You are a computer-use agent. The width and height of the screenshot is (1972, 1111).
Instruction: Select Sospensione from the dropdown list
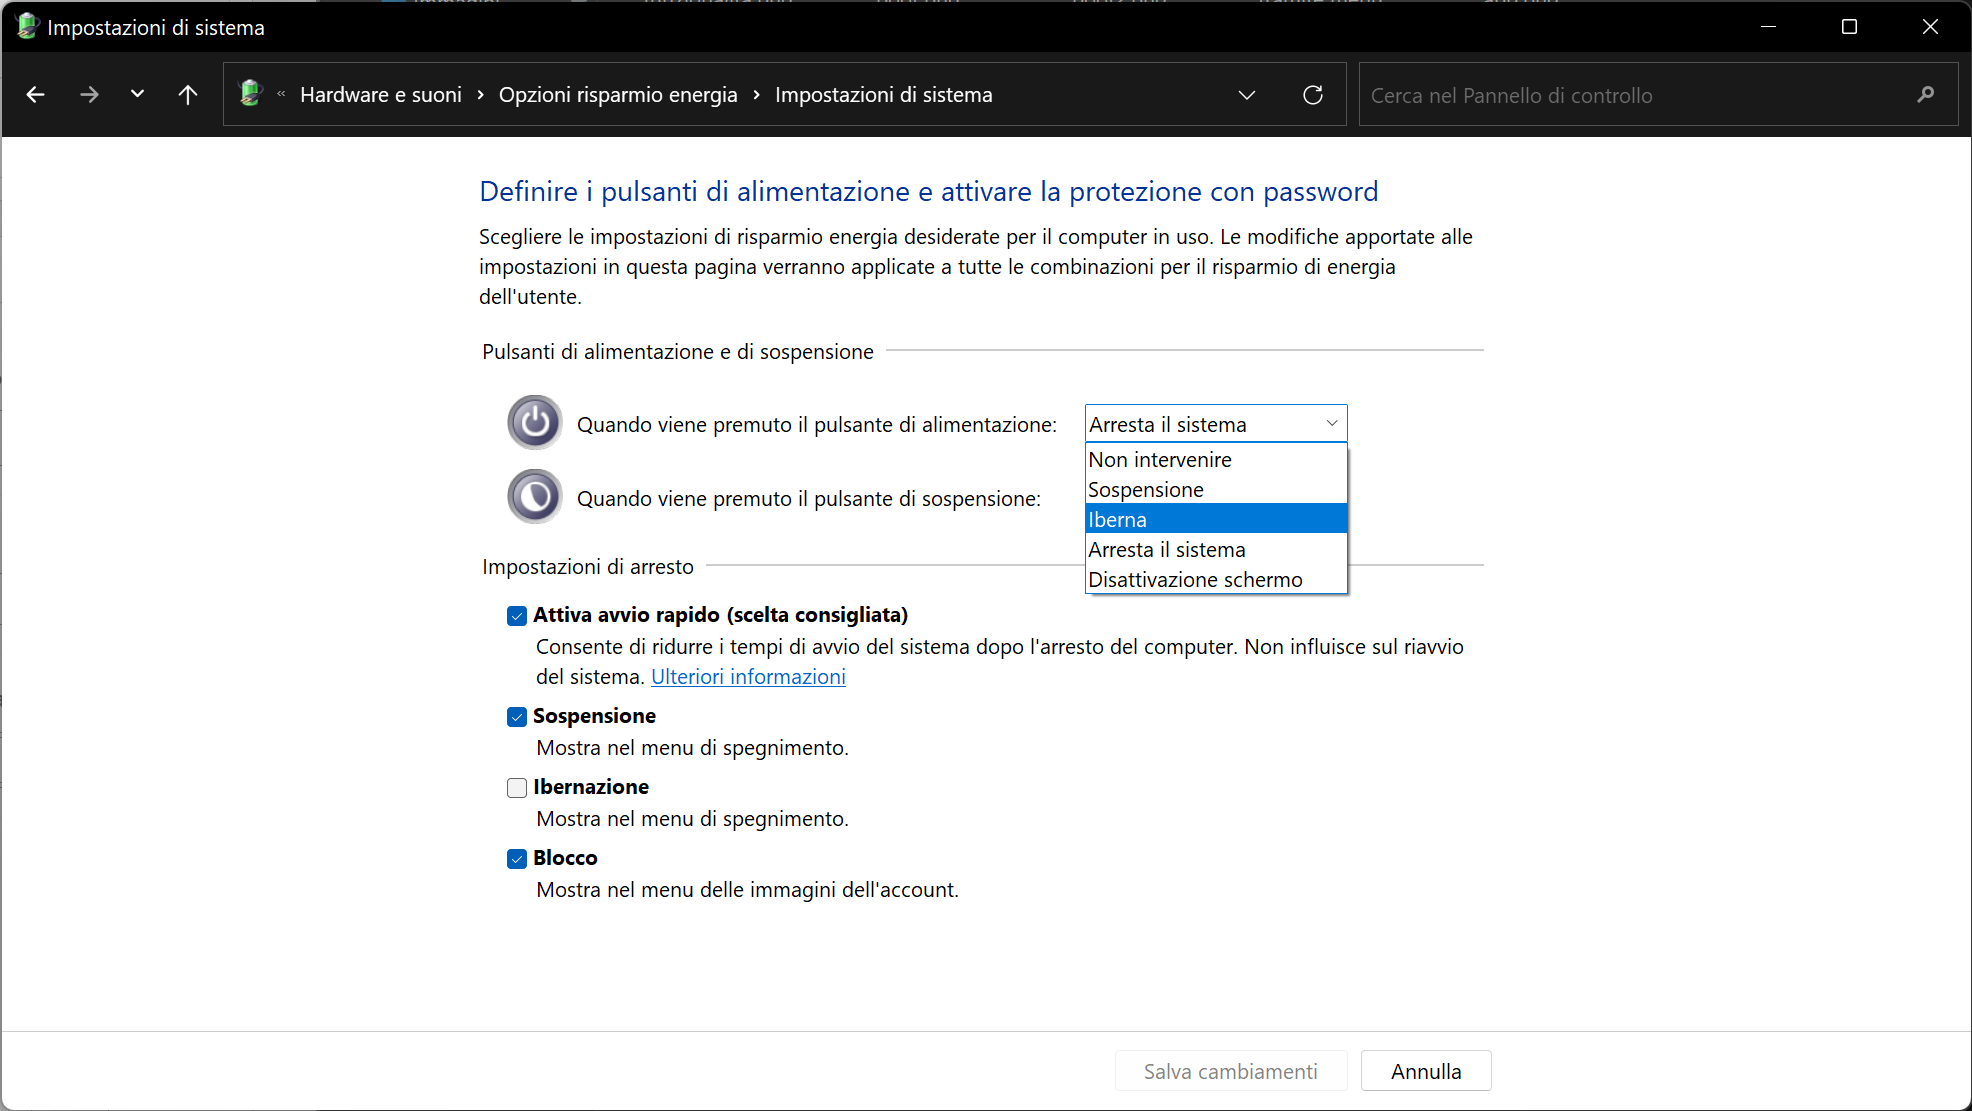(x=1216, y=490)
